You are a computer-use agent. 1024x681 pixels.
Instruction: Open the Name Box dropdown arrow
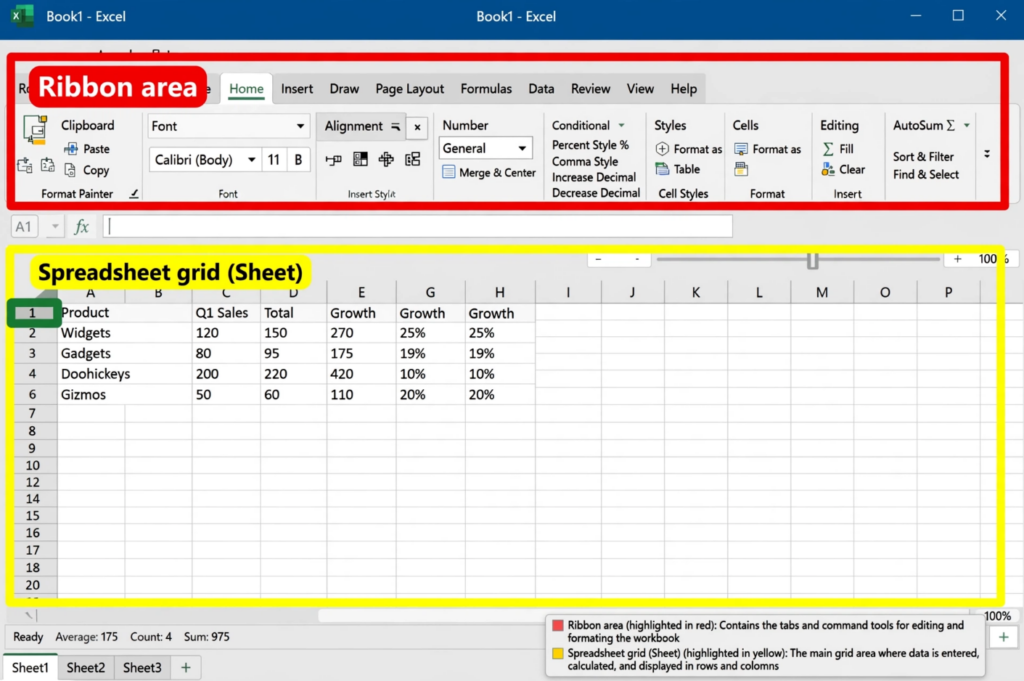click(x=55, y=227)
